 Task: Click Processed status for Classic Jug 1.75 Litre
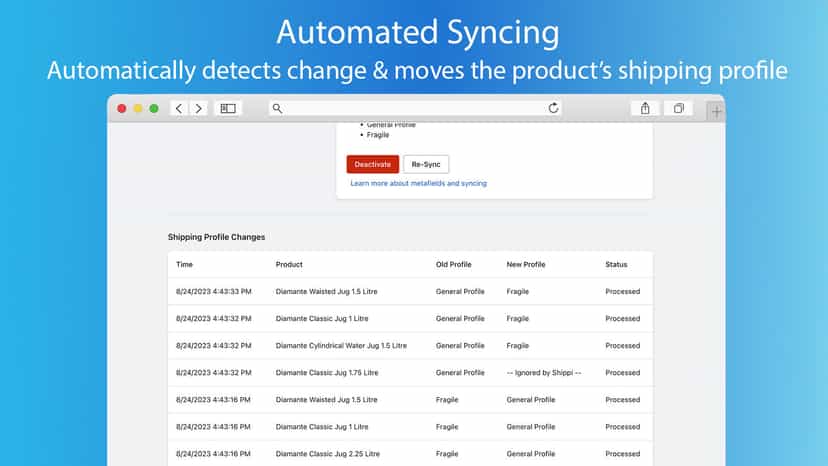623,372
